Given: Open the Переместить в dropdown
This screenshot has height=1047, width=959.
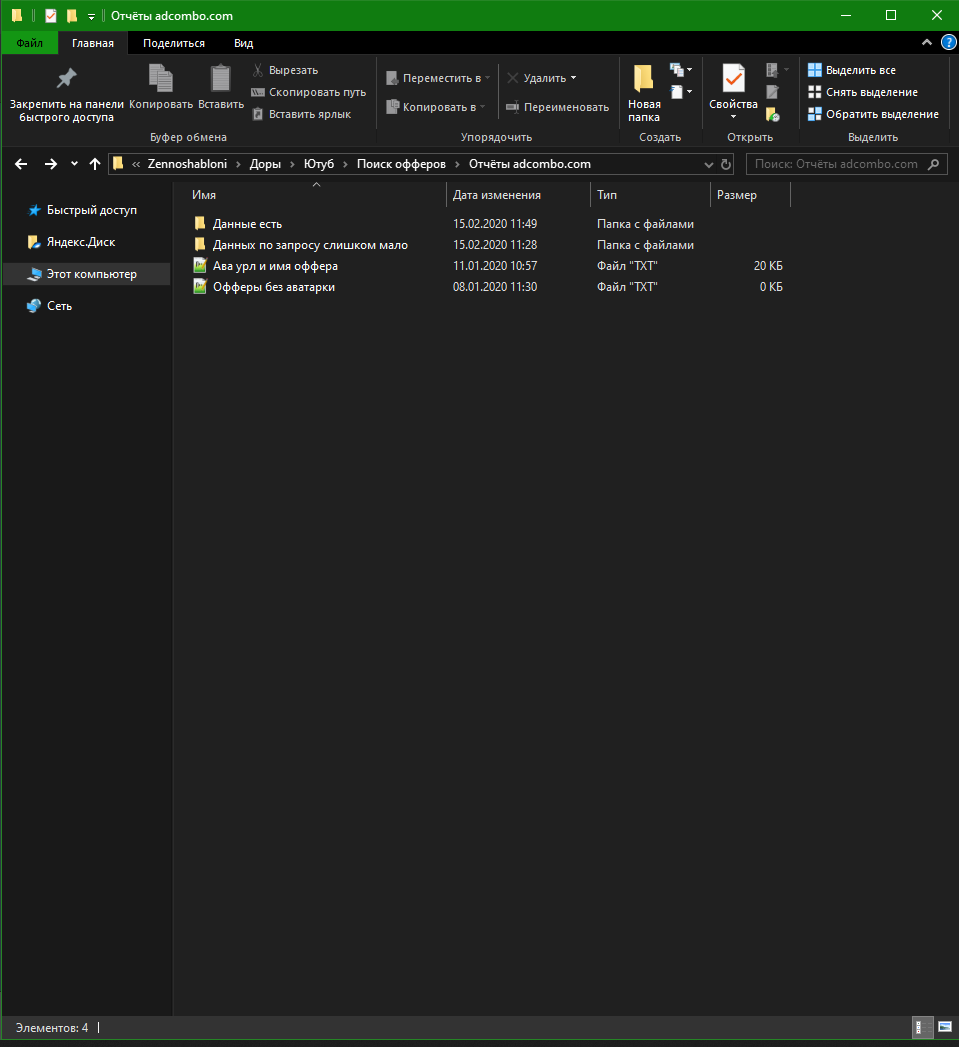Looking at the screenshot, I should tap(487, 78).
